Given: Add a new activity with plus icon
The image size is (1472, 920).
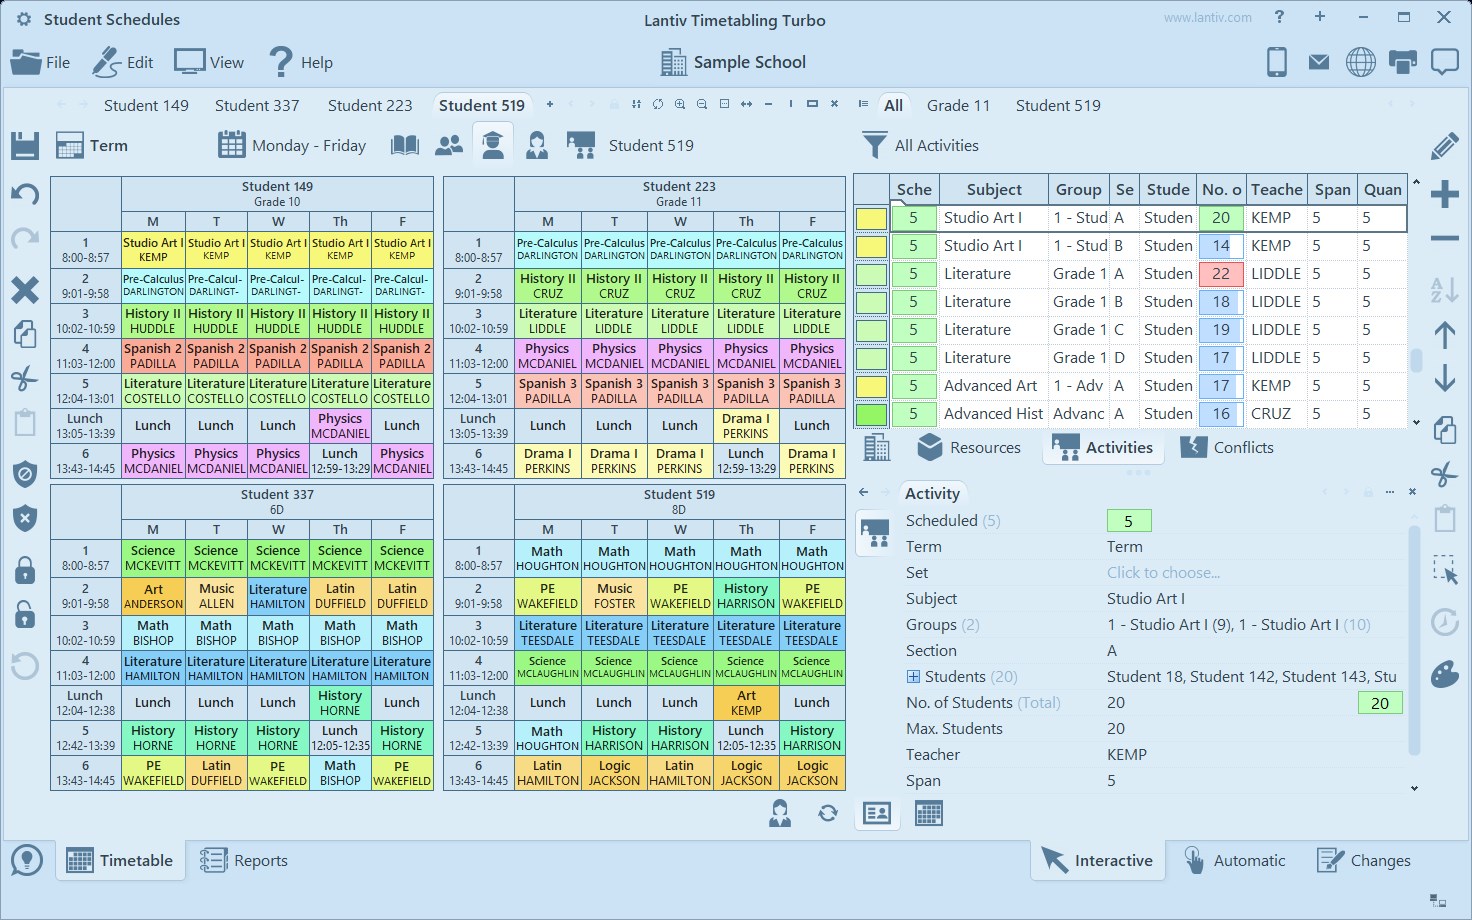Looking at the screenshot, I should pos(1444,194).
